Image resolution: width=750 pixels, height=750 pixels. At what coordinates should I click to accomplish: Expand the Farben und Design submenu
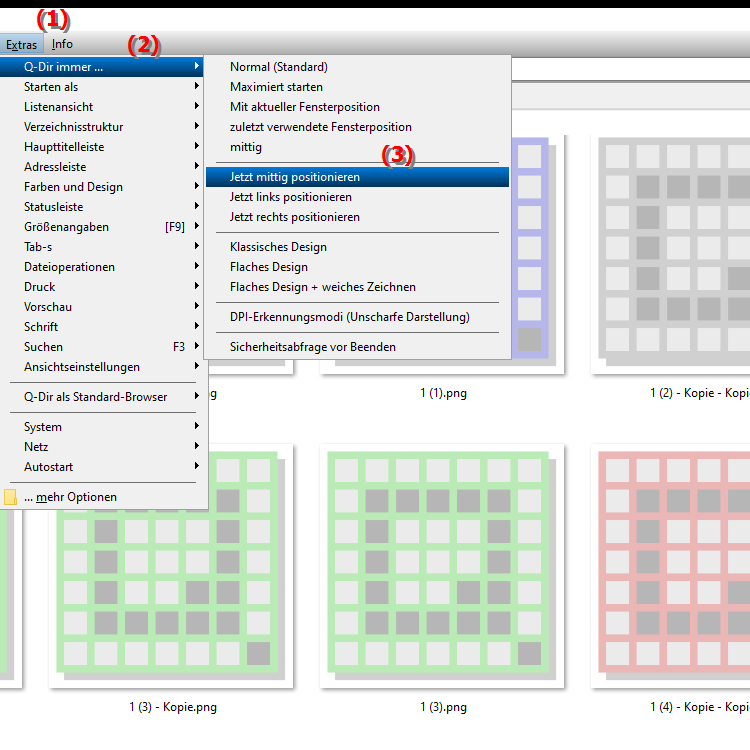click(73, 187)
